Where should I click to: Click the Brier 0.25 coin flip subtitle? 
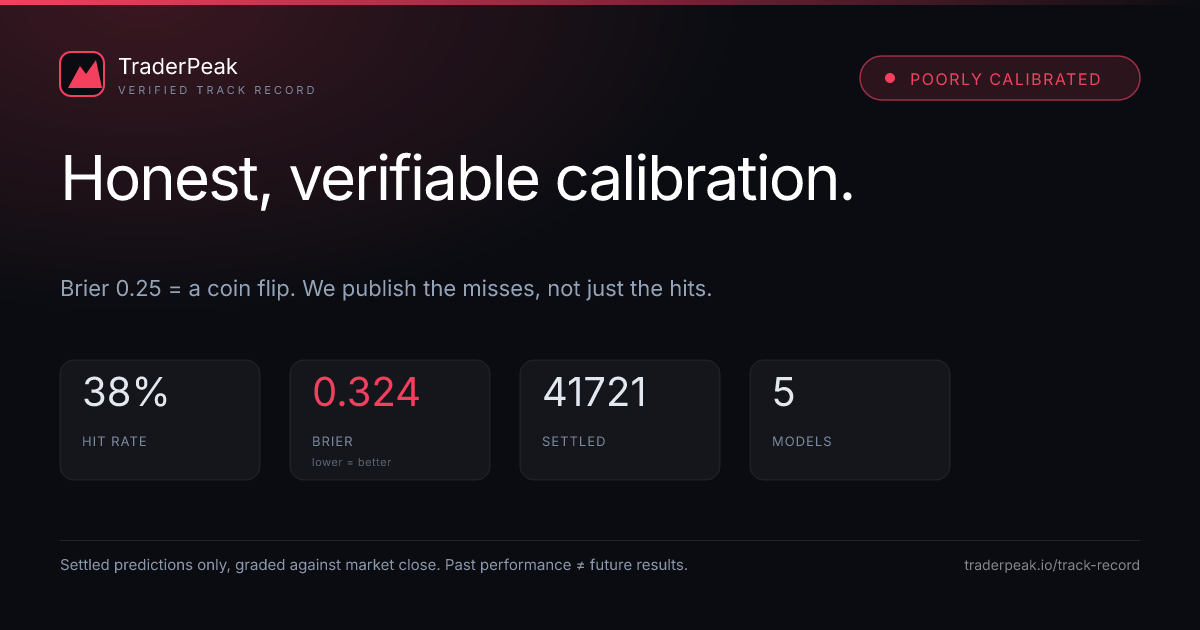[386, 289]
